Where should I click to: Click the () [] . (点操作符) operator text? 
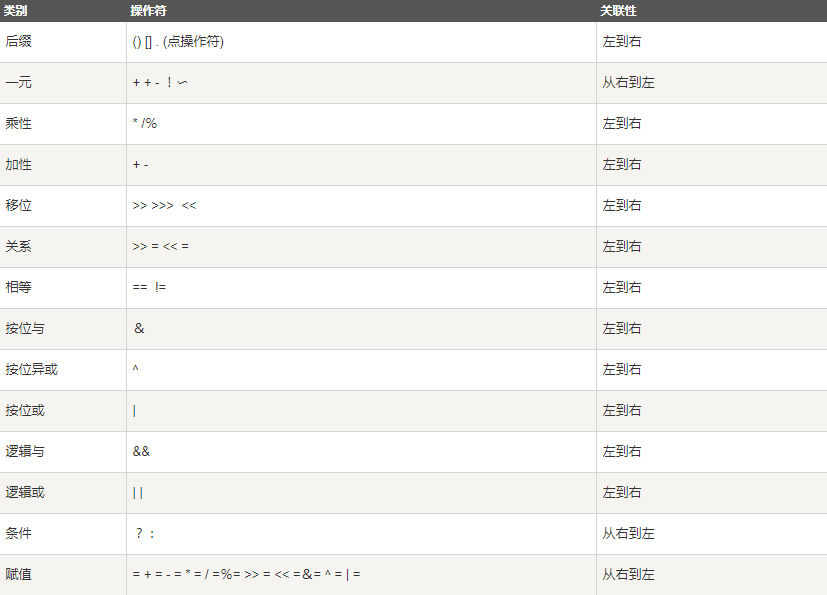pyautogui.click(x=178, y=42)
